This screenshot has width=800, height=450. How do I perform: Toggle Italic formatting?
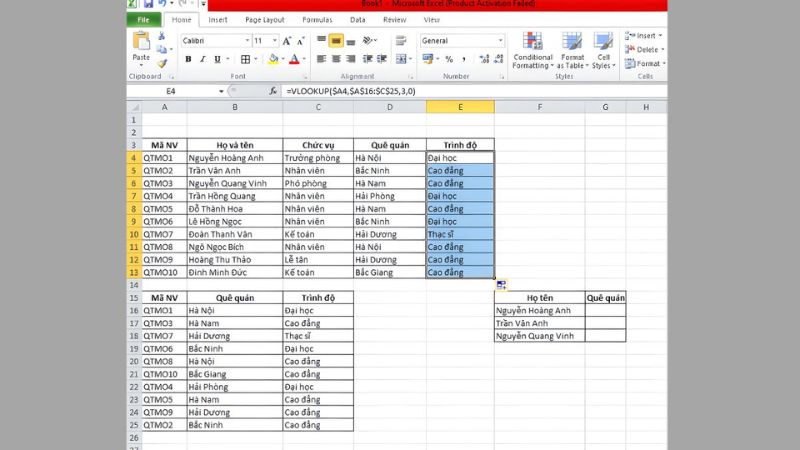(203, 59)
